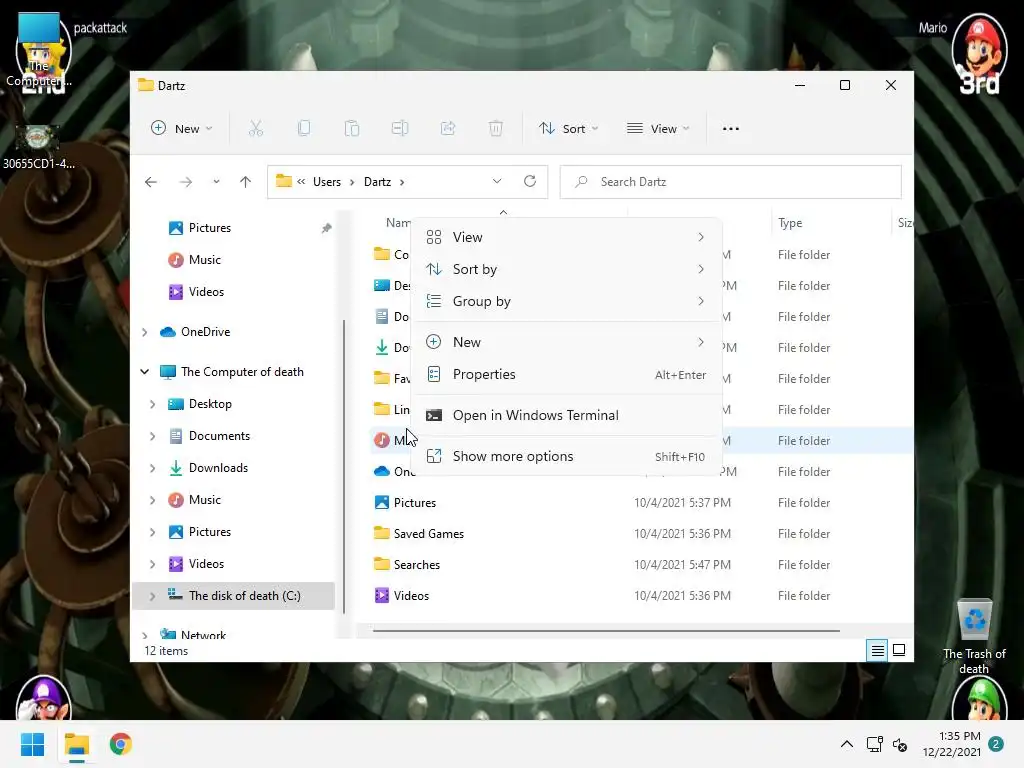Screen dimensions: 1024x768
Task: Open Group by submenu in context menu
Action: (566, 301)
